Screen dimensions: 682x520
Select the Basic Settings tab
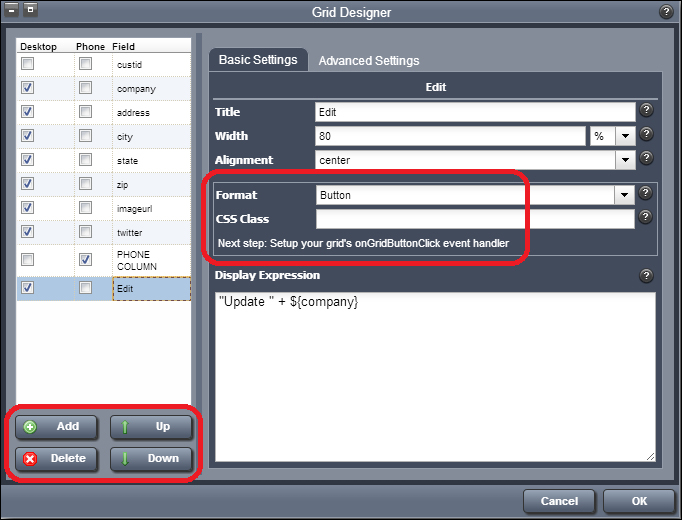pyautogui.click(x=258, y=60)
